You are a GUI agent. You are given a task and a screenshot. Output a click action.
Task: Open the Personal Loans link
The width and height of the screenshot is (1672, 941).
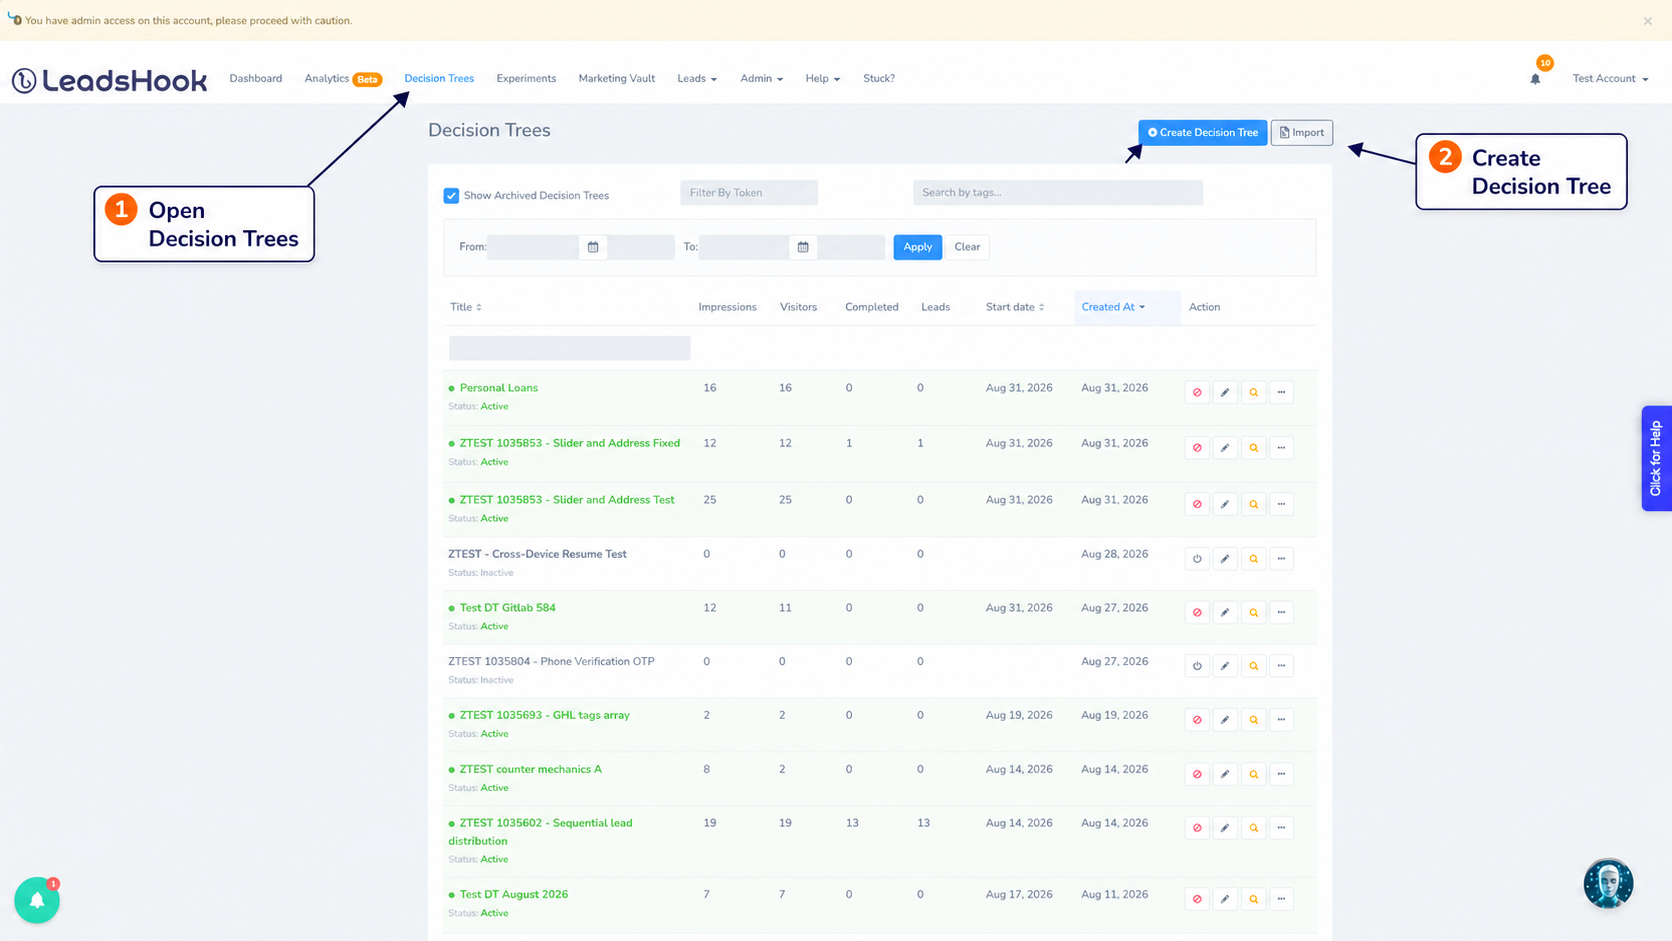499,388
